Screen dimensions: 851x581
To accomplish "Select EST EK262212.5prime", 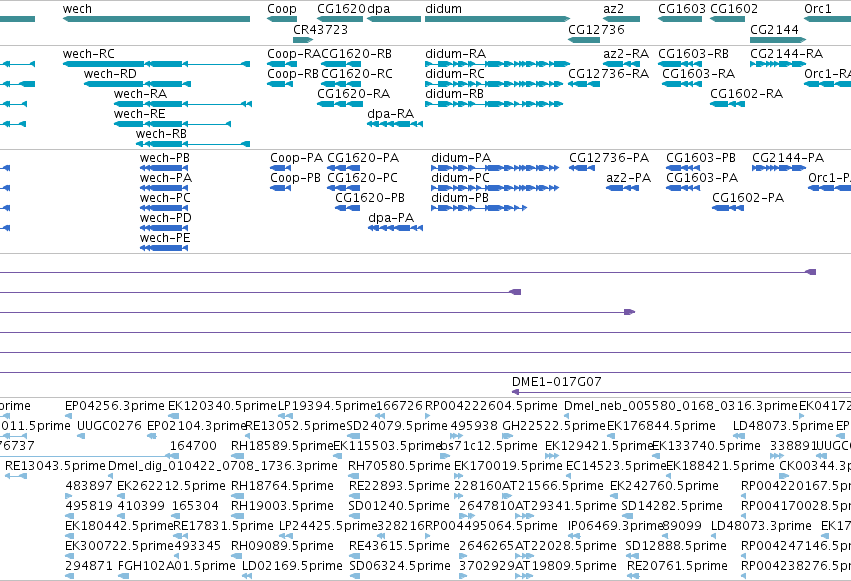I will pos(171,486).
